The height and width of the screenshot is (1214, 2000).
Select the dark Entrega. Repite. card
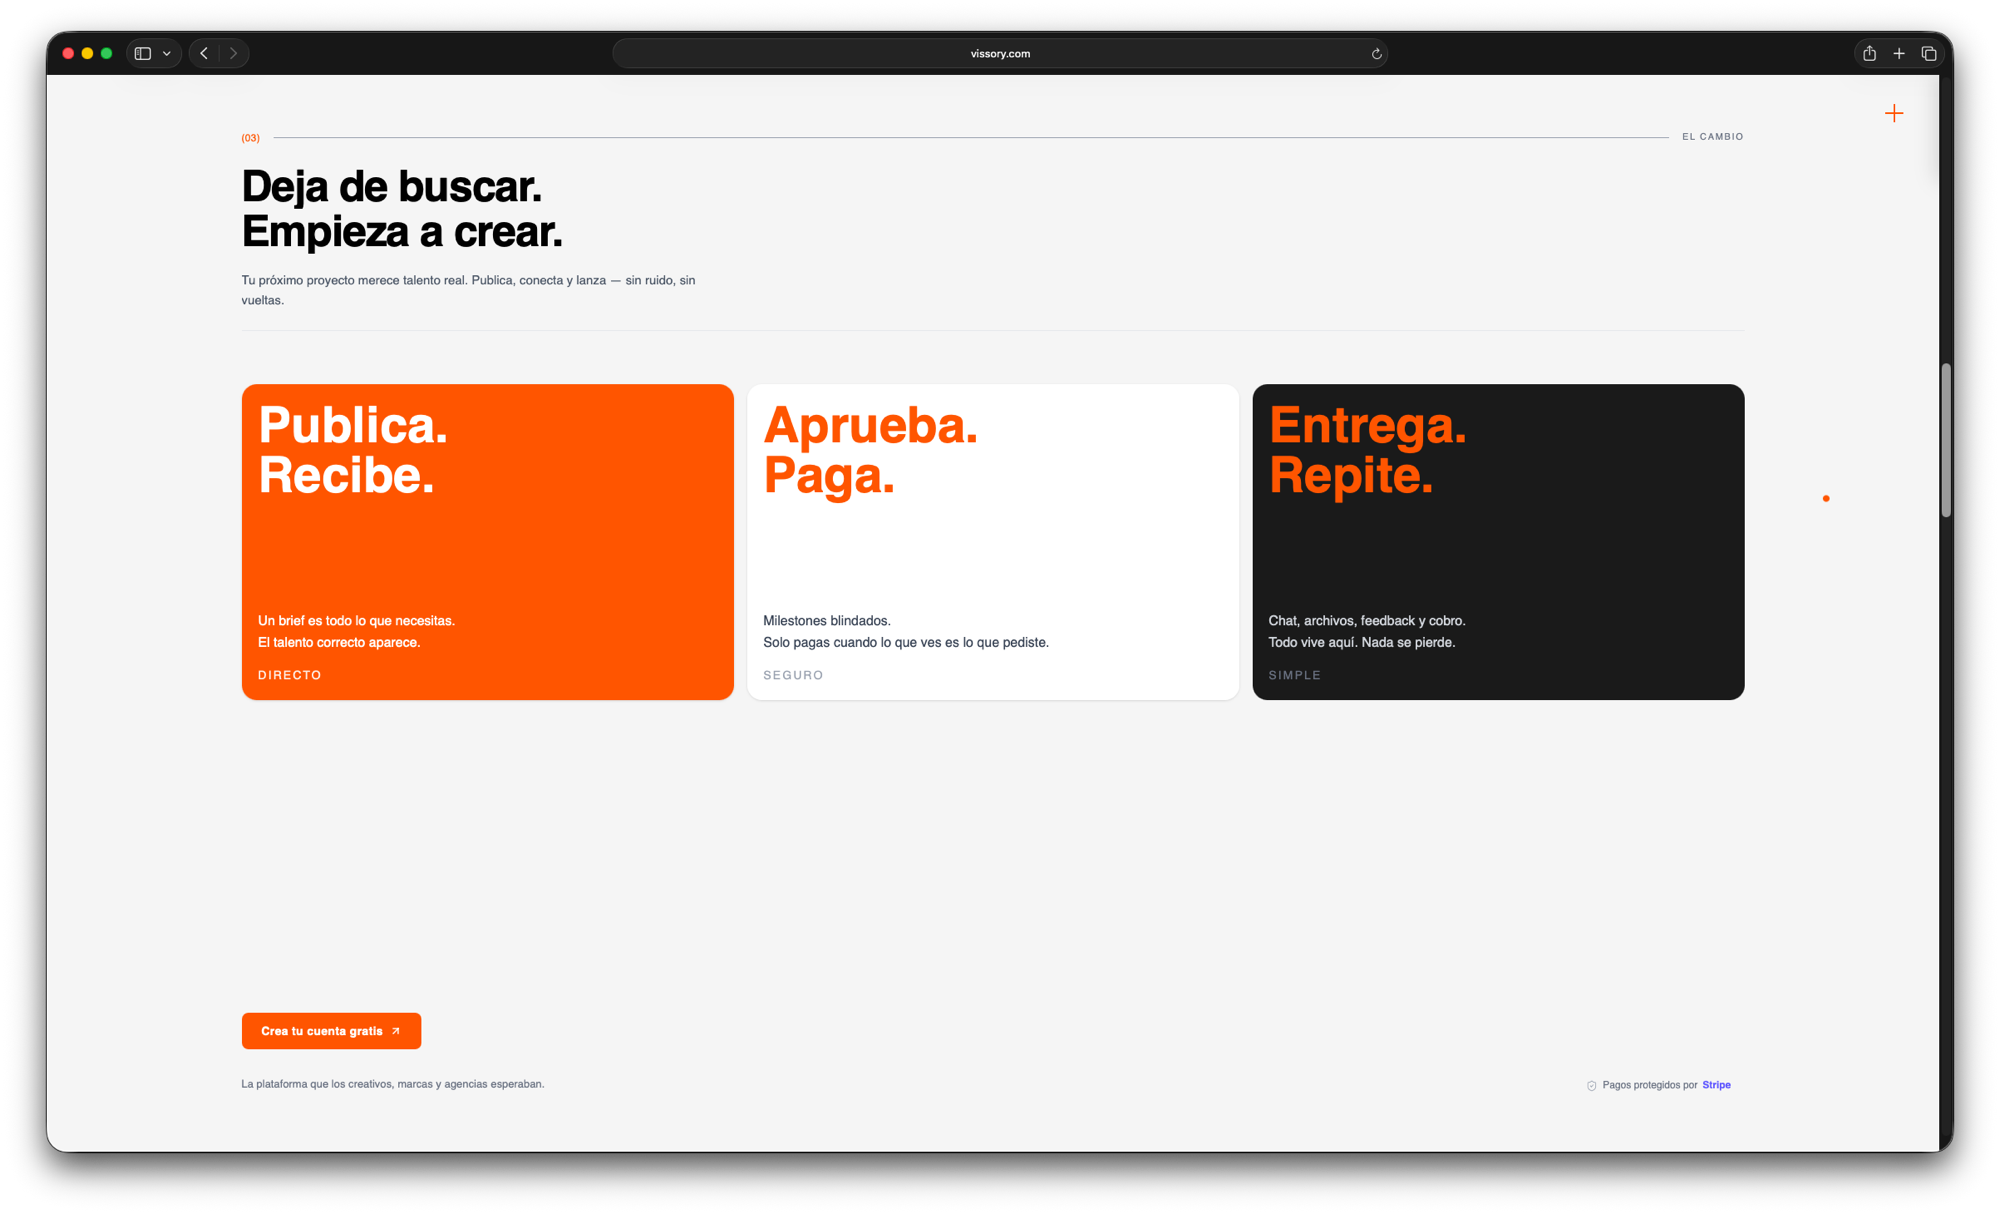click(x=1498, y=542)
